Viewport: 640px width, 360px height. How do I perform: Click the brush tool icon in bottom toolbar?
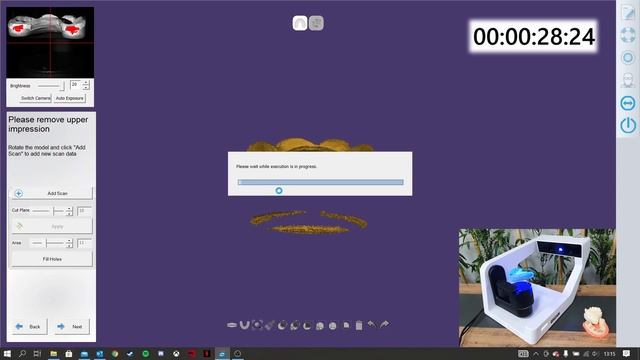pyautogui.click(x=269, y=325)
